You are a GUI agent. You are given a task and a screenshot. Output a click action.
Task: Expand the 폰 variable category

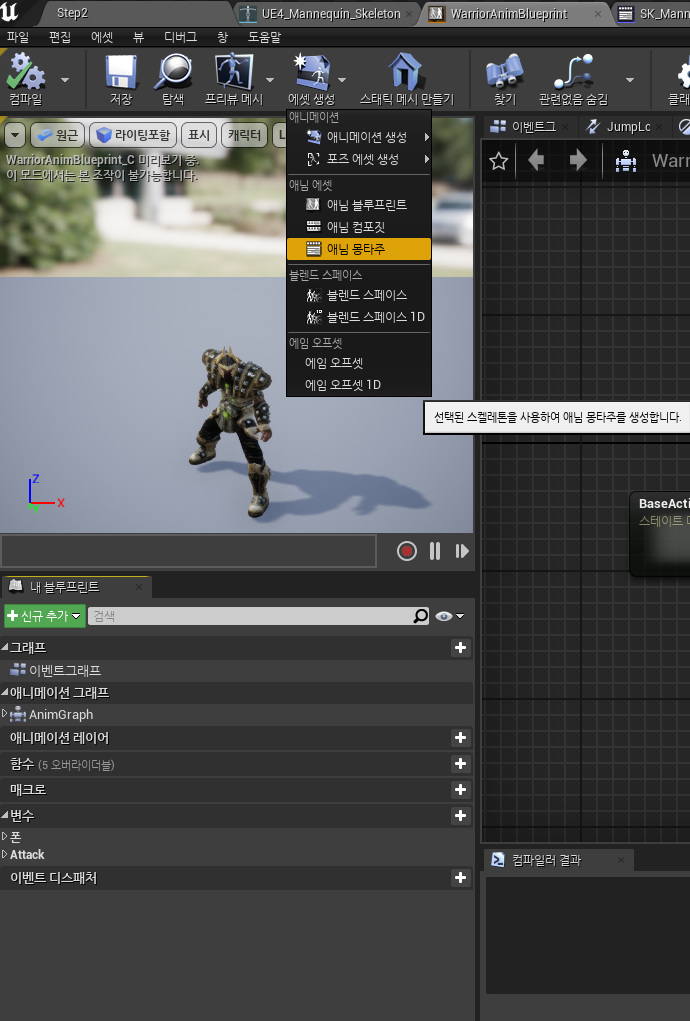click(5, 836)
